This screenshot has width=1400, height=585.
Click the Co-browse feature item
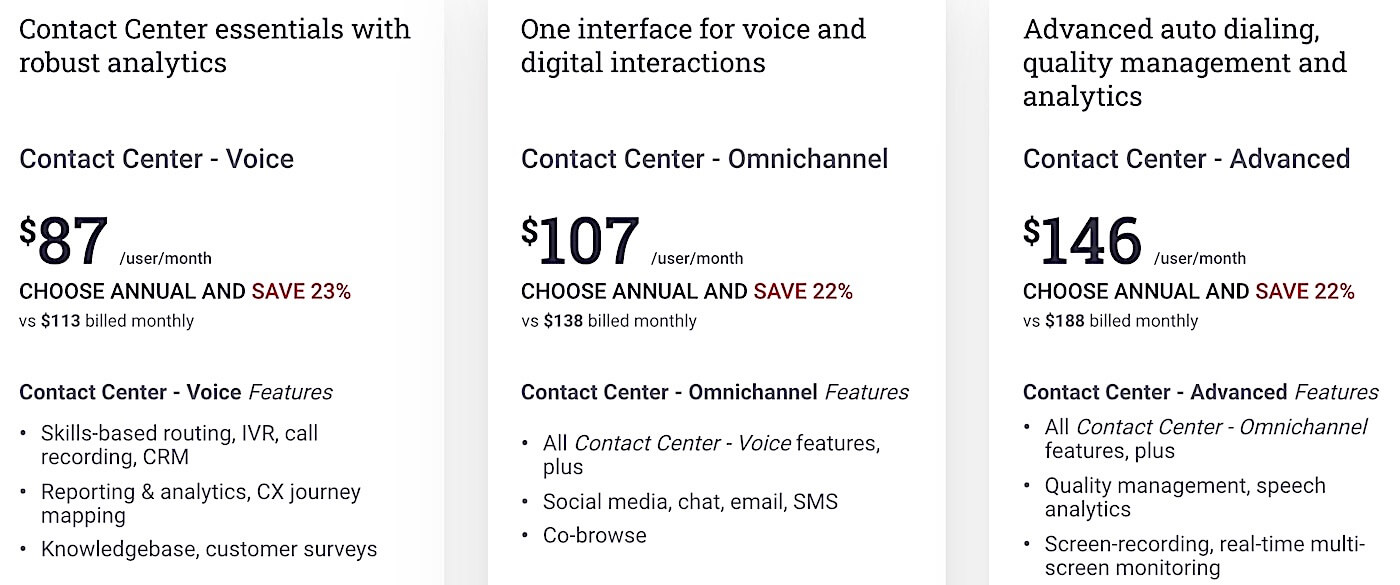tap(595, 535)
